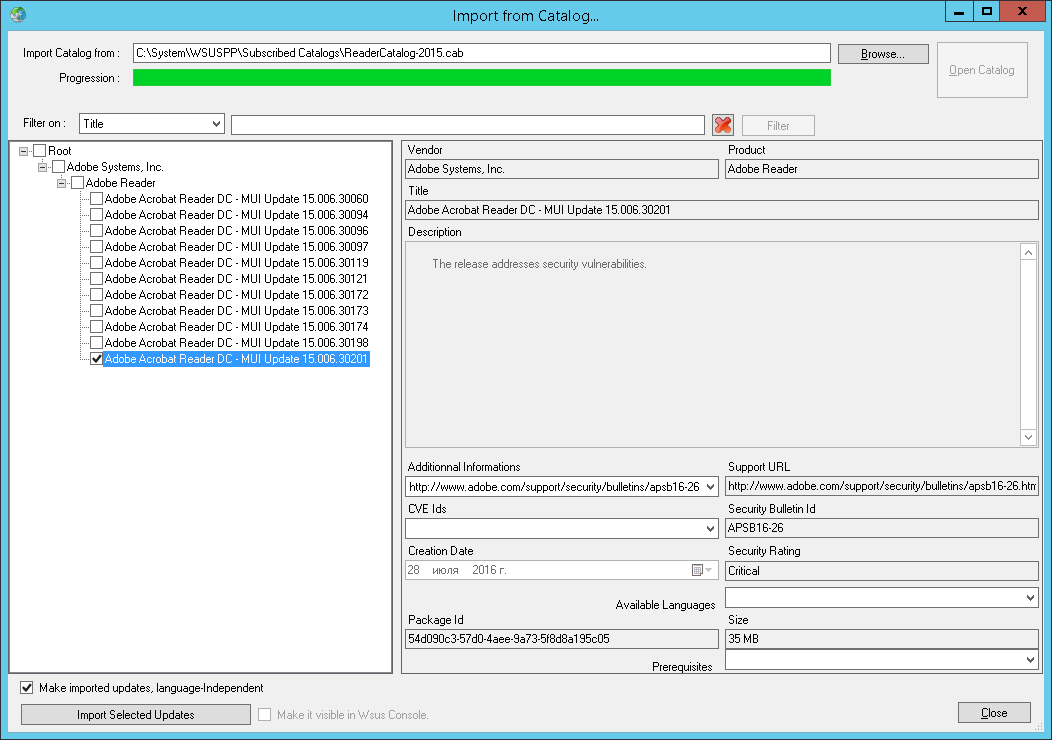Minimize the Import from Catalog window
1052x740 pixels.
click(959, 11)
